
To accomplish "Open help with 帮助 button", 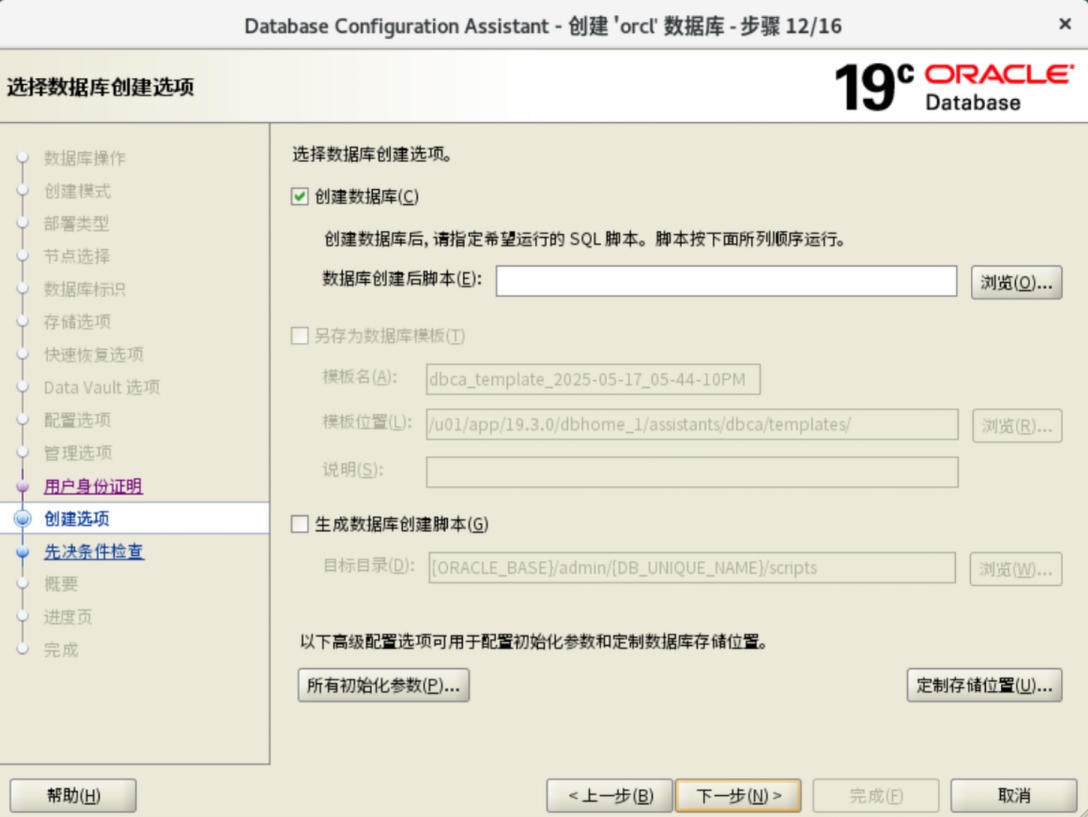I will 73,796.
